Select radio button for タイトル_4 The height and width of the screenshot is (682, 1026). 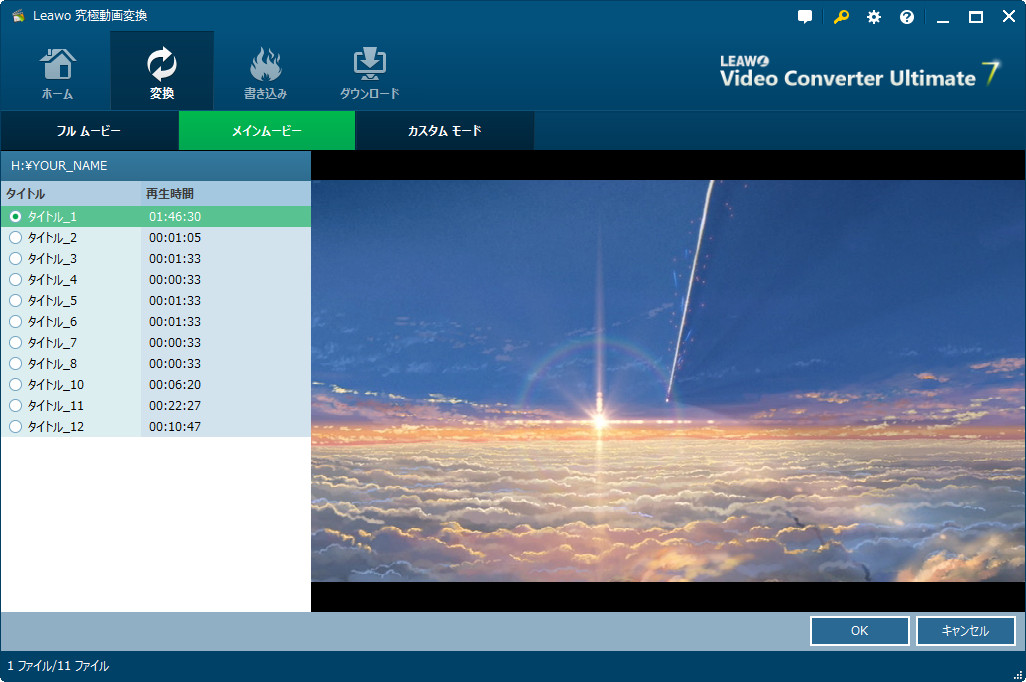click(16, 279)
